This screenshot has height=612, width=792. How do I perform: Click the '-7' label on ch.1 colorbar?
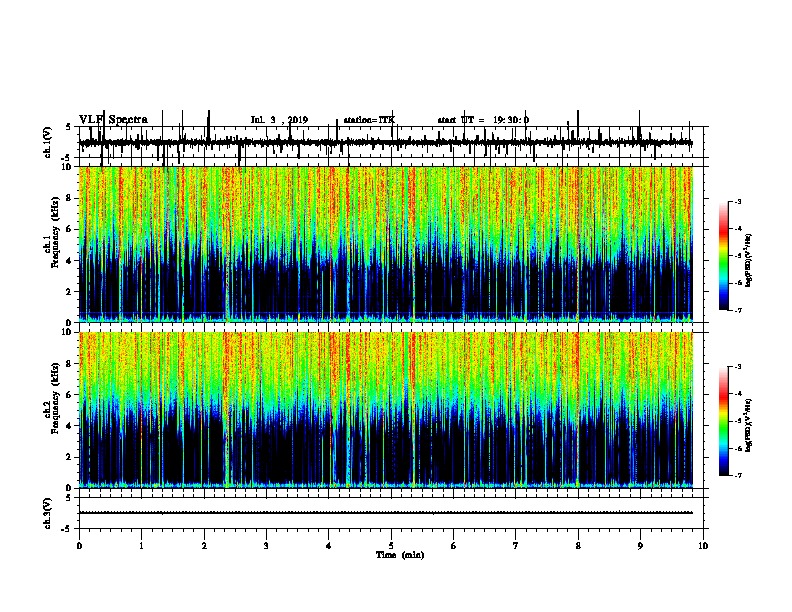(738, 310)
